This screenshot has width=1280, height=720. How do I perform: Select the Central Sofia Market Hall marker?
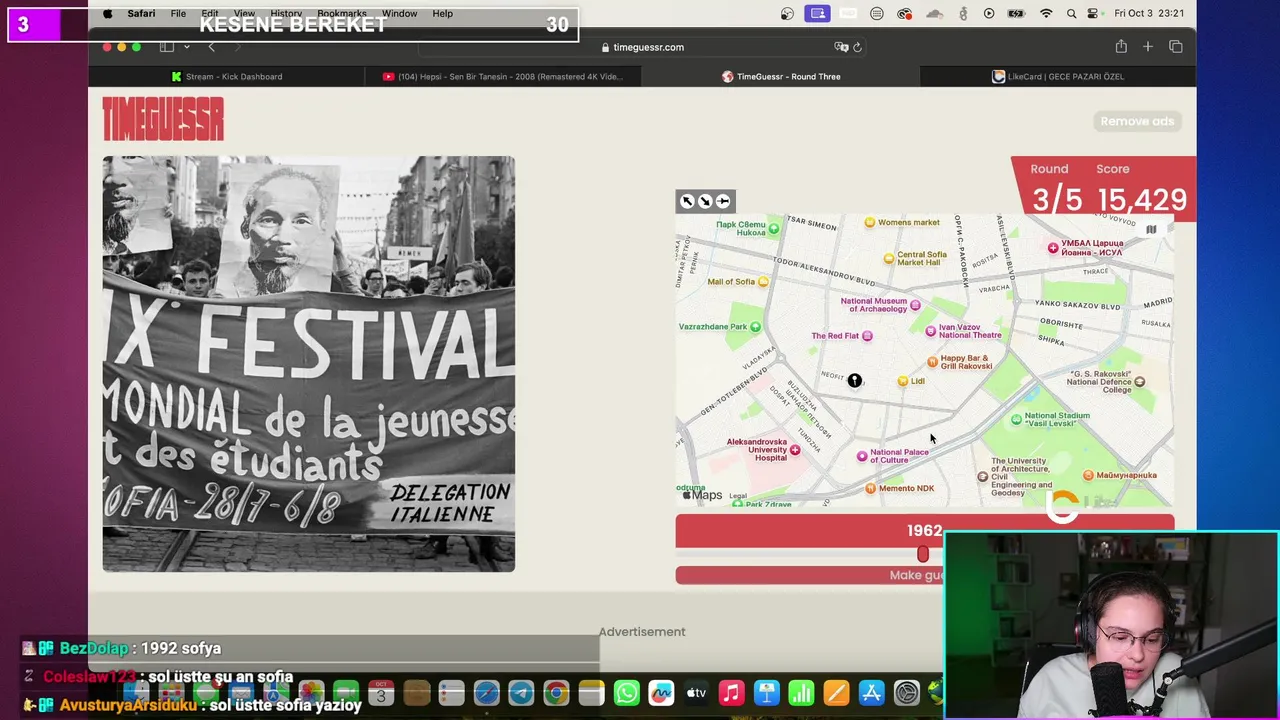(x=889, y=258)
